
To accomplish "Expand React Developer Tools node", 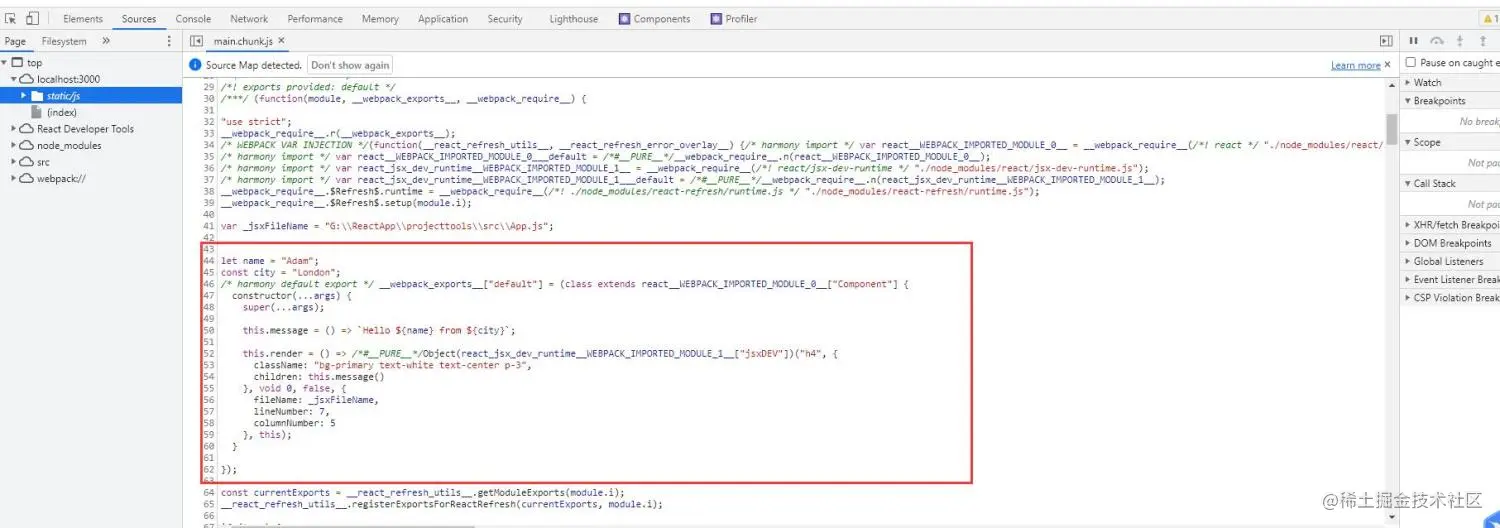I will (x=15, y=129).
